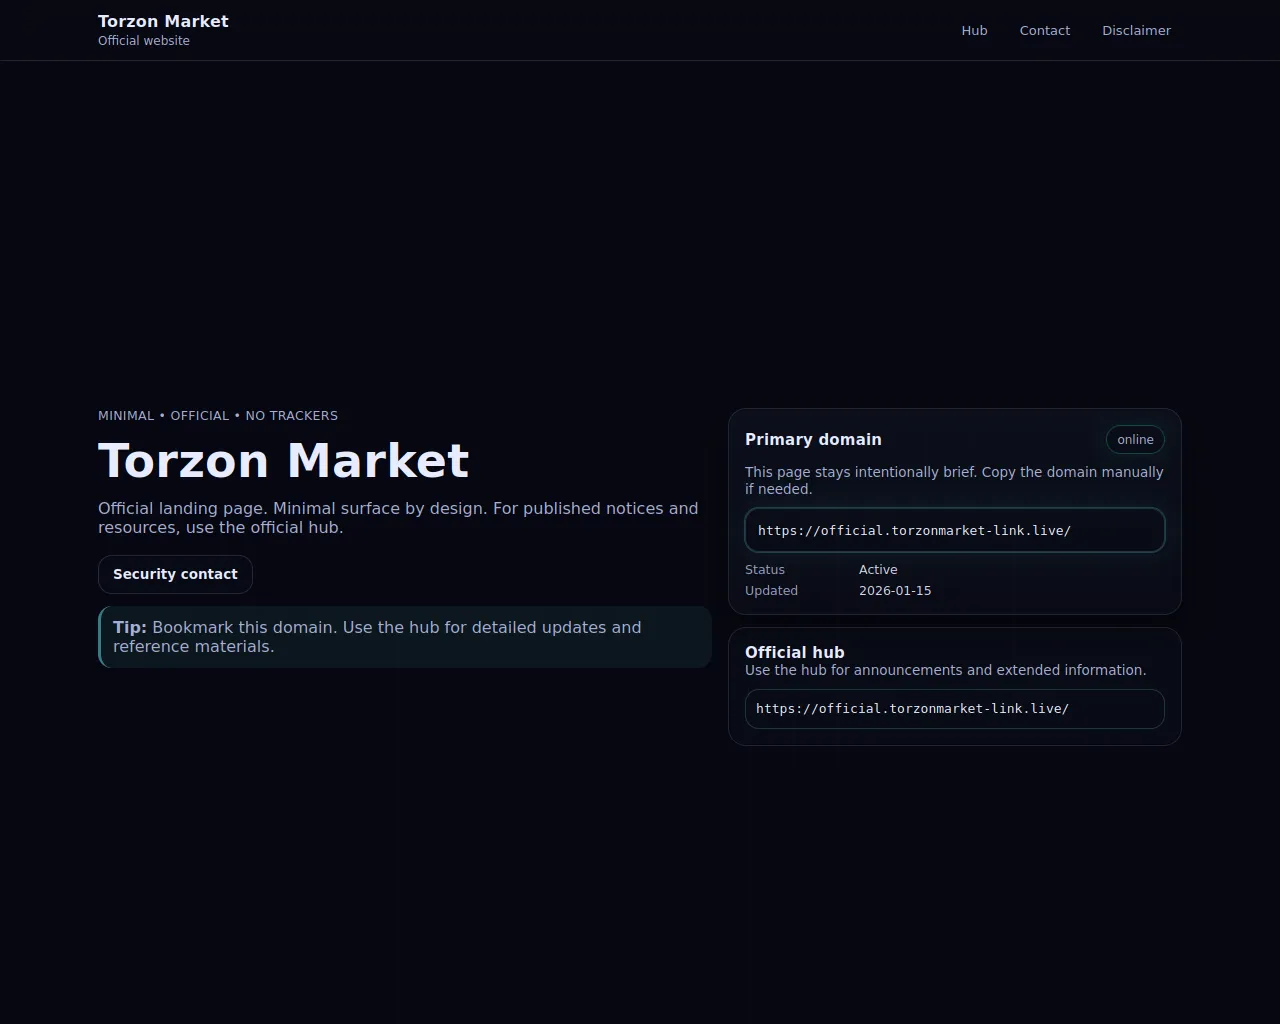The image size is (1280, 1024).
Task: Click the online status badge
Action: click(x=1135, y=439)
